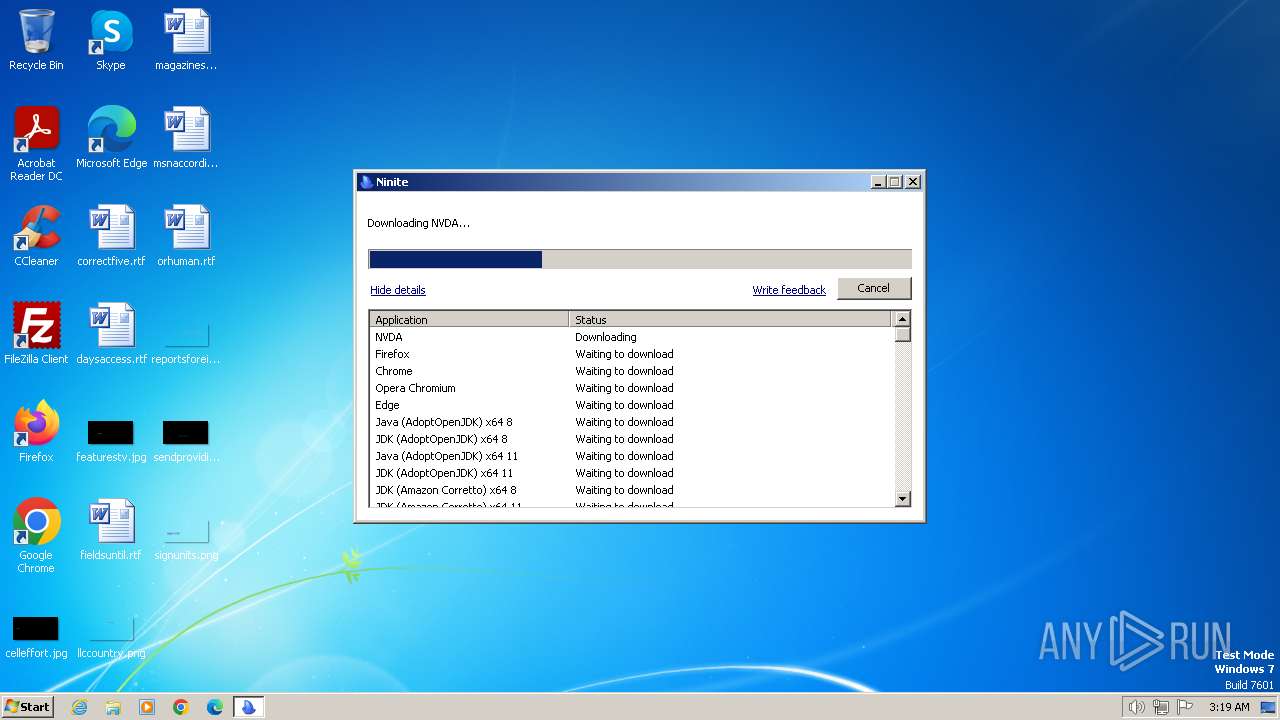
Task: Click the system clock showing 3:19 AM
Action: coord(1229,707)
